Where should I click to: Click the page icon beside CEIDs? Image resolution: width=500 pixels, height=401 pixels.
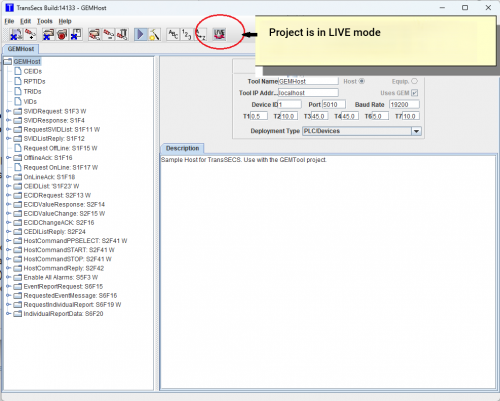click(x=18, y=71)
